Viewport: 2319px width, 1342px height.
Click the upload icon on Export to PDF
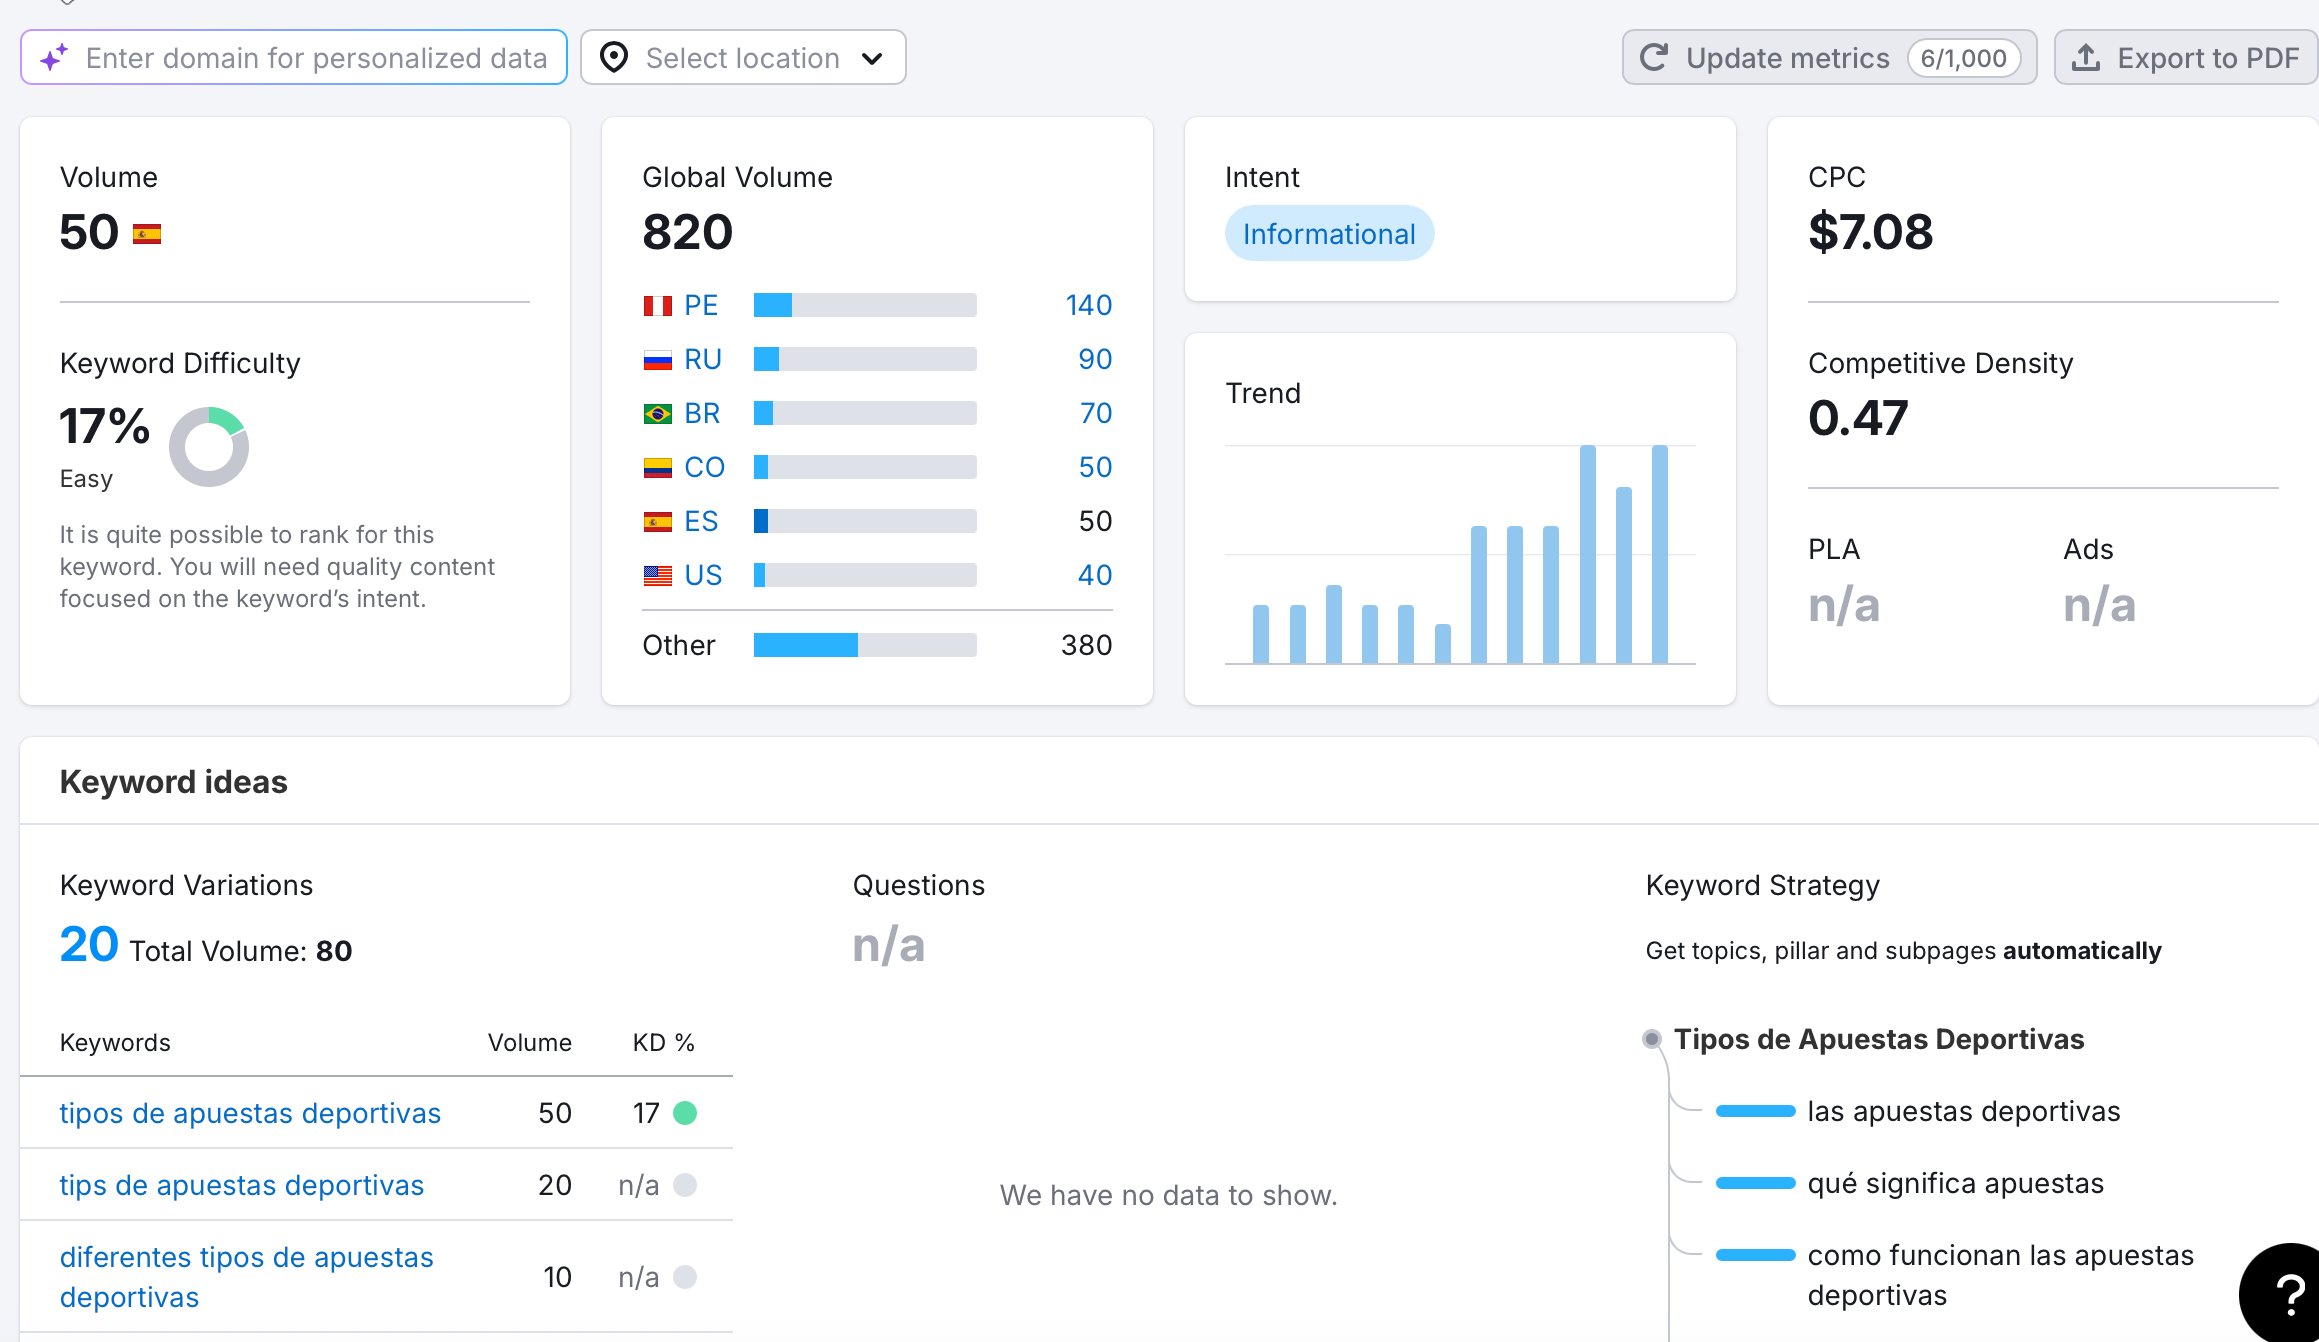click(x=2086, y=58)
